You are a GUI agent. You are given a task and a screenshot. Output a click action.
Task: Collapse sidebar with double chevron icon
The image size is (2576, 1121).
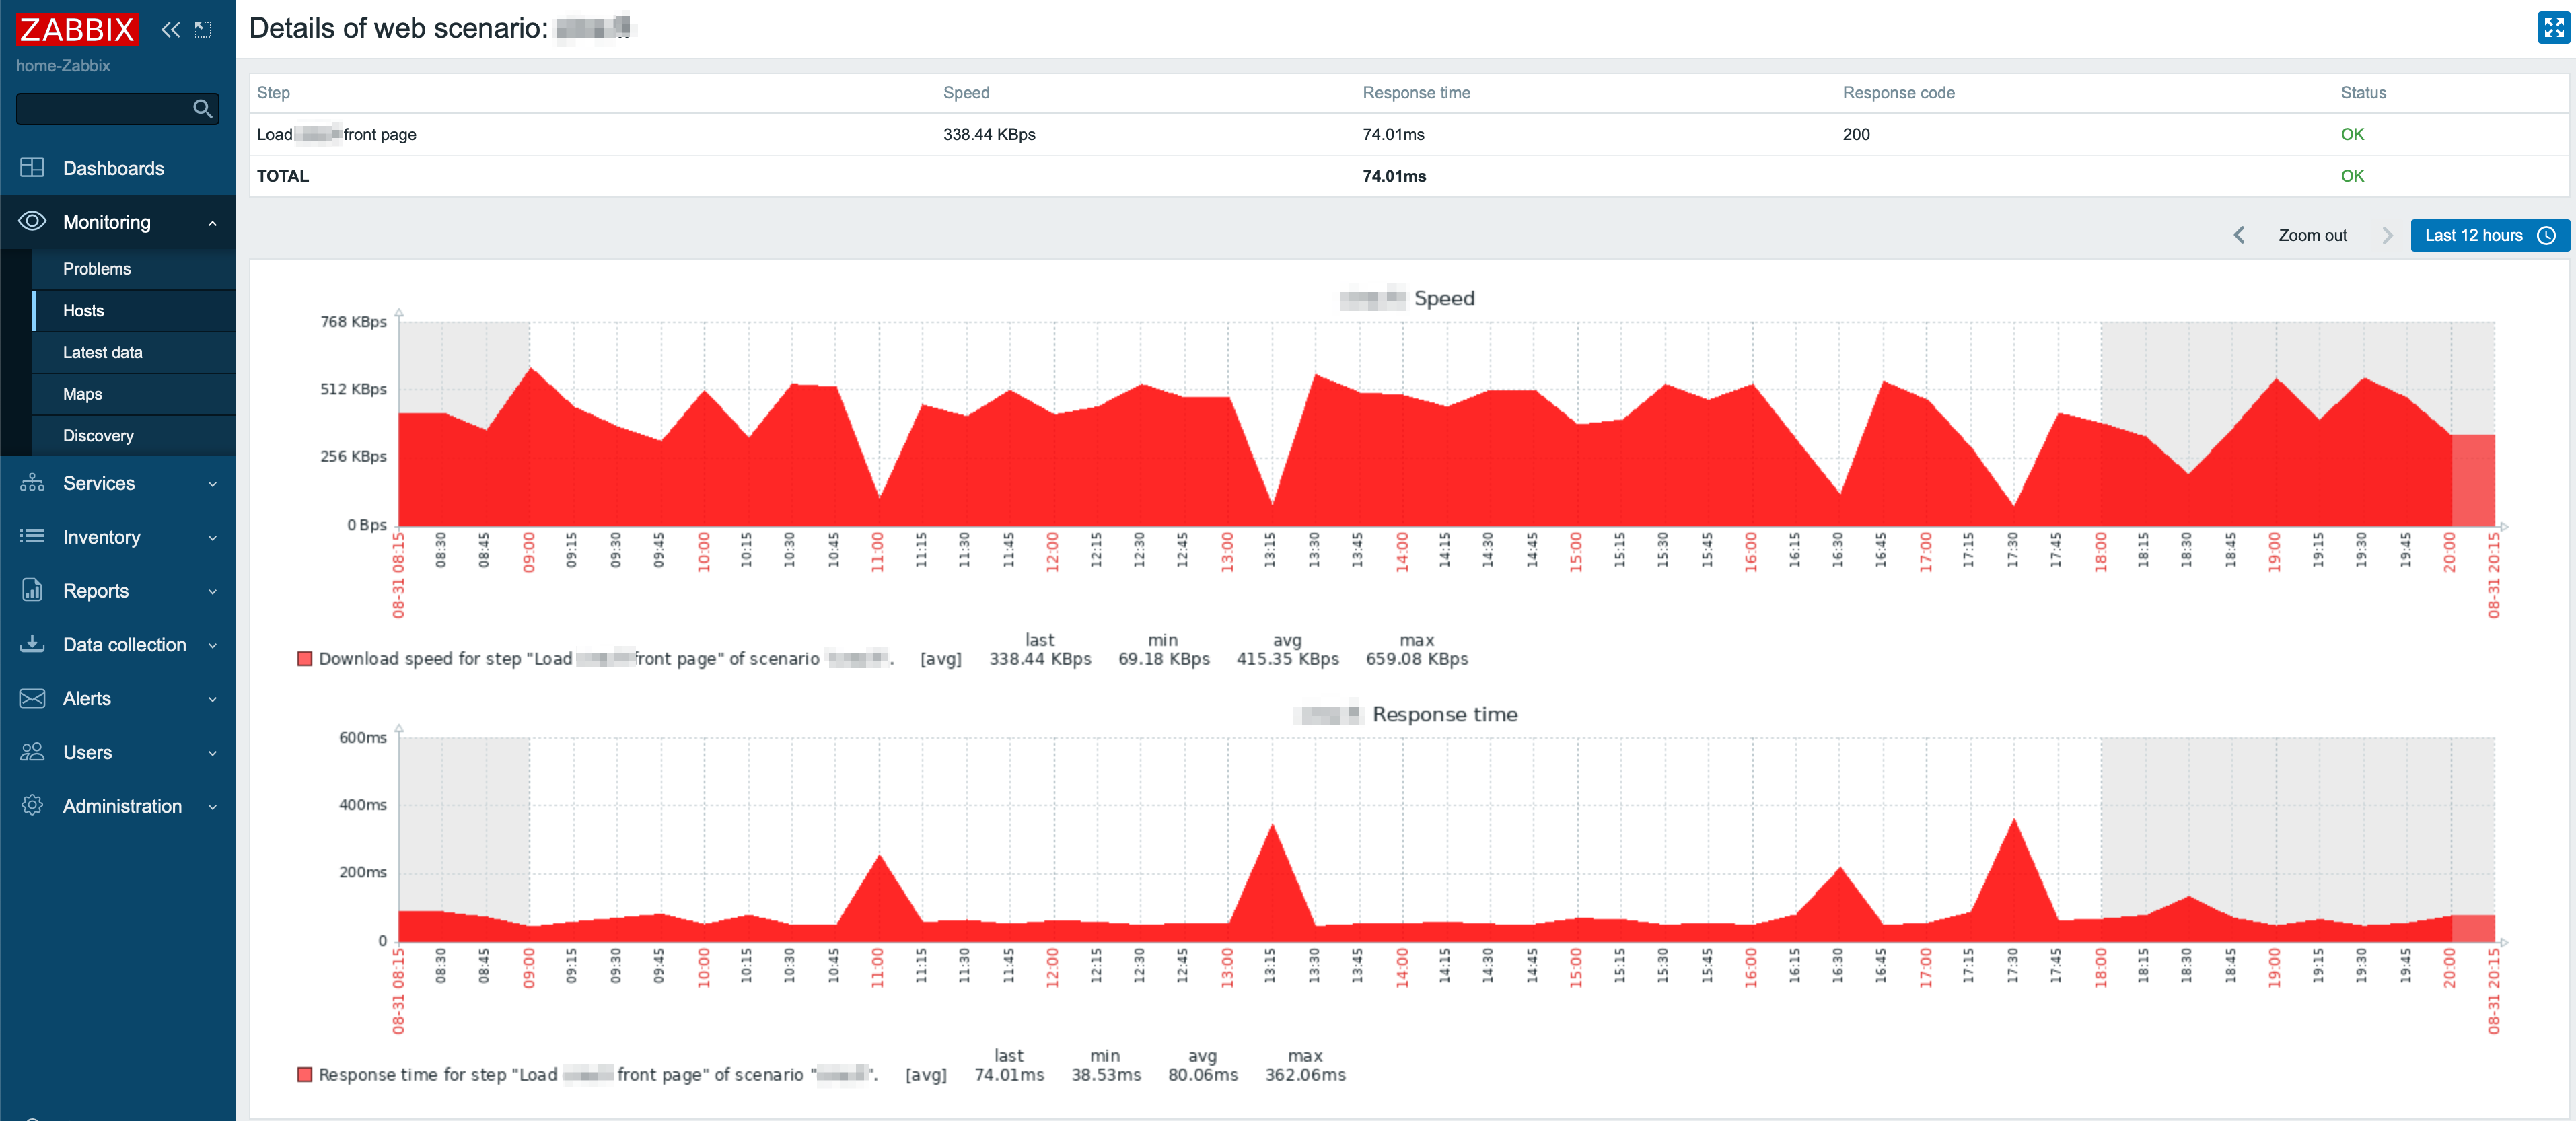click(x=171, y=29)
